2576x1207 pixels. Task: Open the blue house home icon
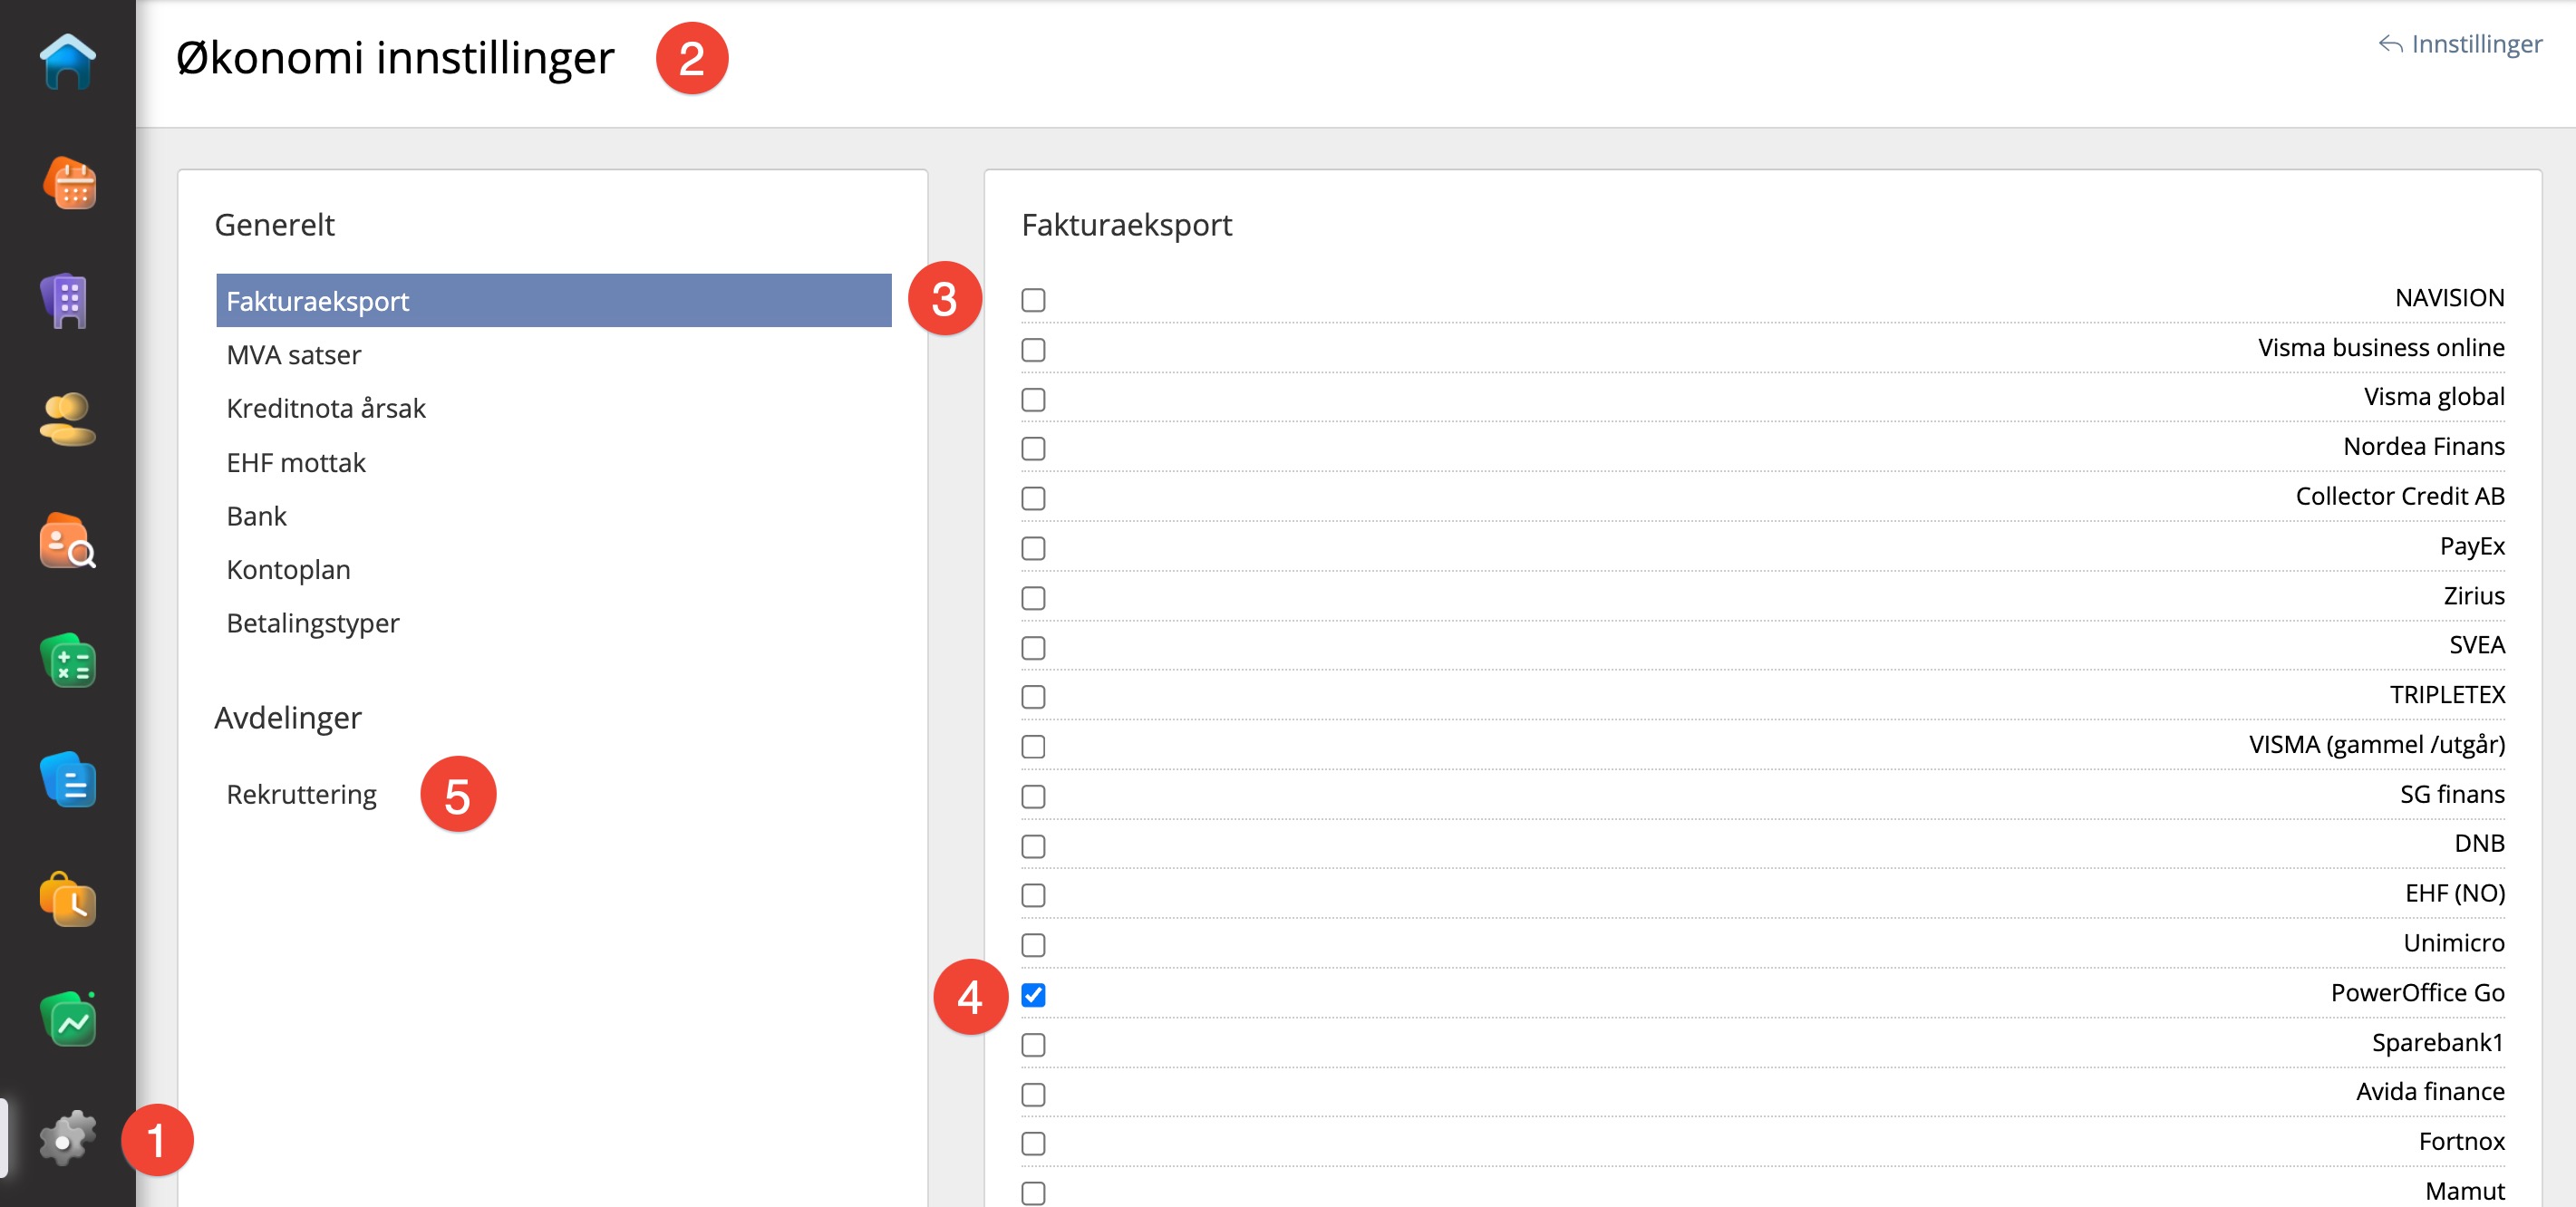(67, 62)
